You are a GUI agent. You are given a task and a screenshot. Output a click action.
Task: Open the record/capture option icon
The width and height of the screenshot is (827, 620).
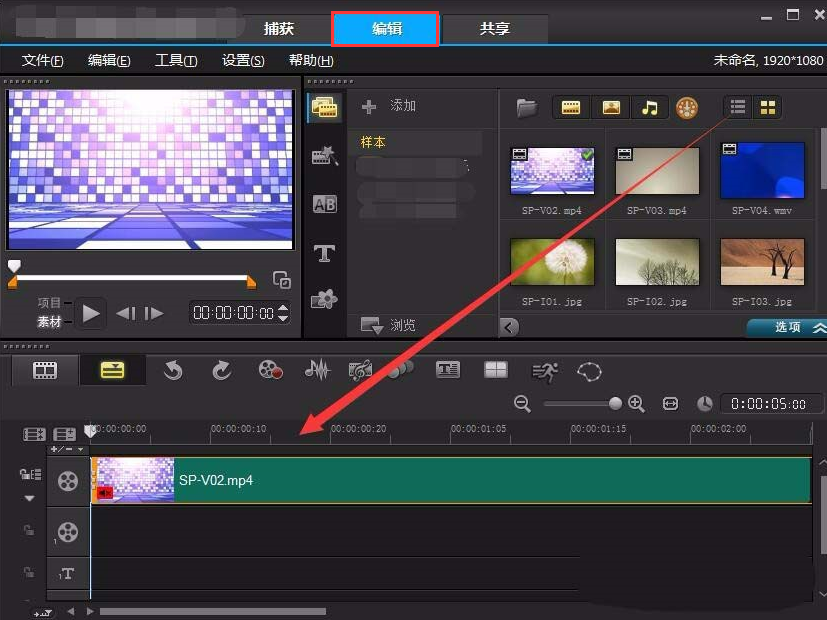271,370
